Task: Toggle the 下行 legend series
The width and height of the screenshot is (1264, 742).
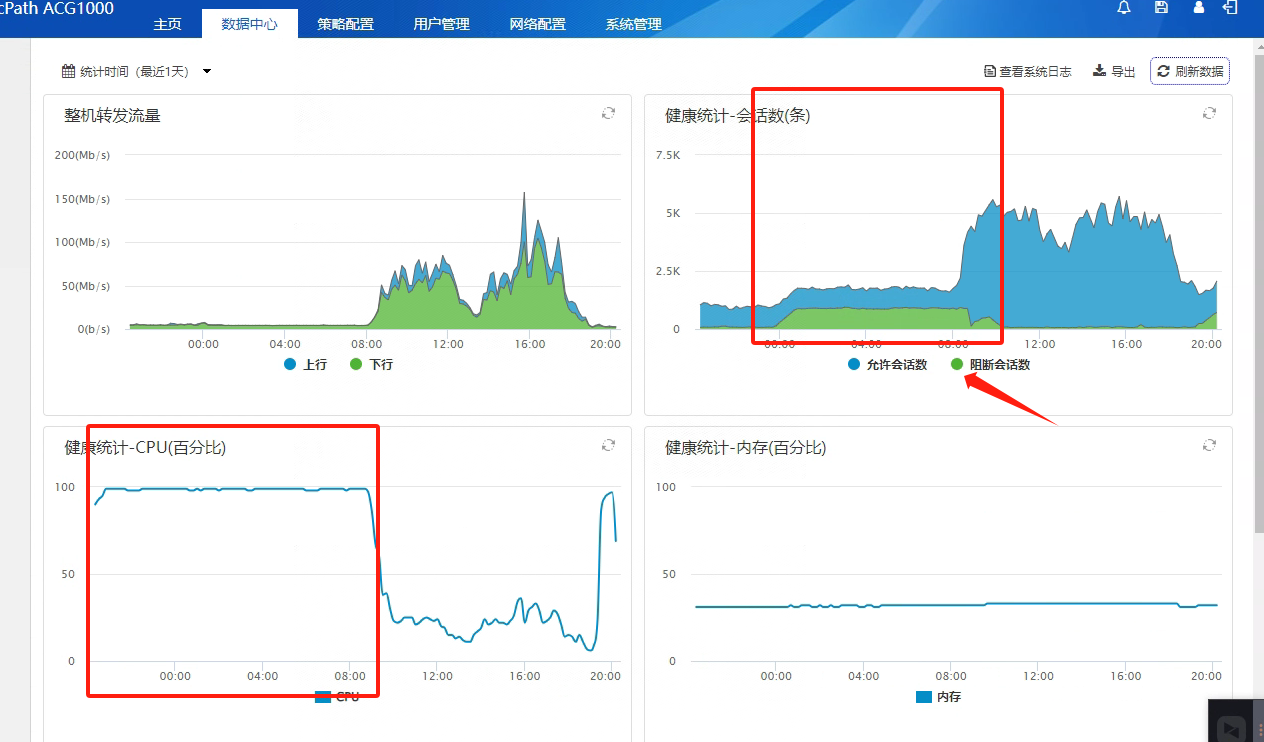Action: (x=371, y=365)
